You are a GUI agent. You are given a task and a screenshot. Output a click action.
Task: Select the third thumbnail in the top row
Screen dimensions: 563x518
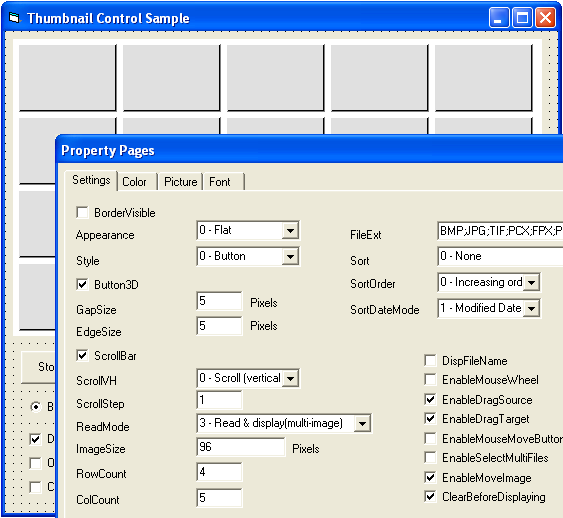tap(275, 78)
